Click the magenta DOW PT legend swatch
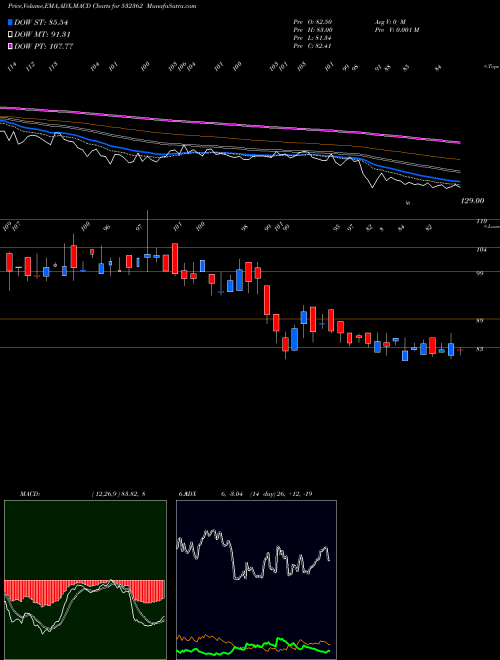 pyautogui.click(x=10, y=46)
